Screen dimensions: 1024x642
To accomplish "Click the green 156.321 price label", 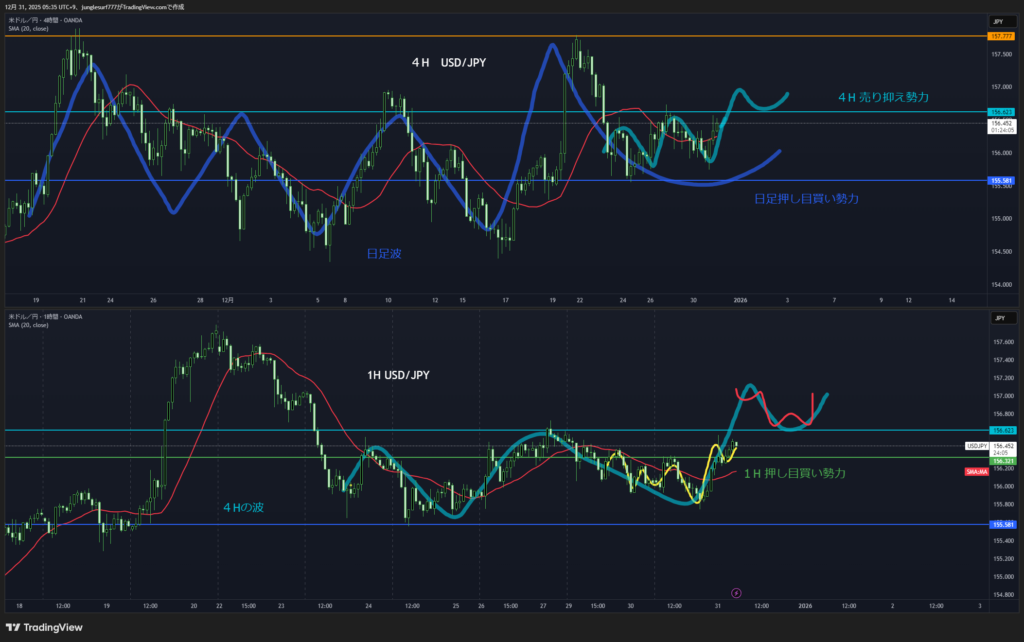I will pyautogui.click(x=1000, y=458).
